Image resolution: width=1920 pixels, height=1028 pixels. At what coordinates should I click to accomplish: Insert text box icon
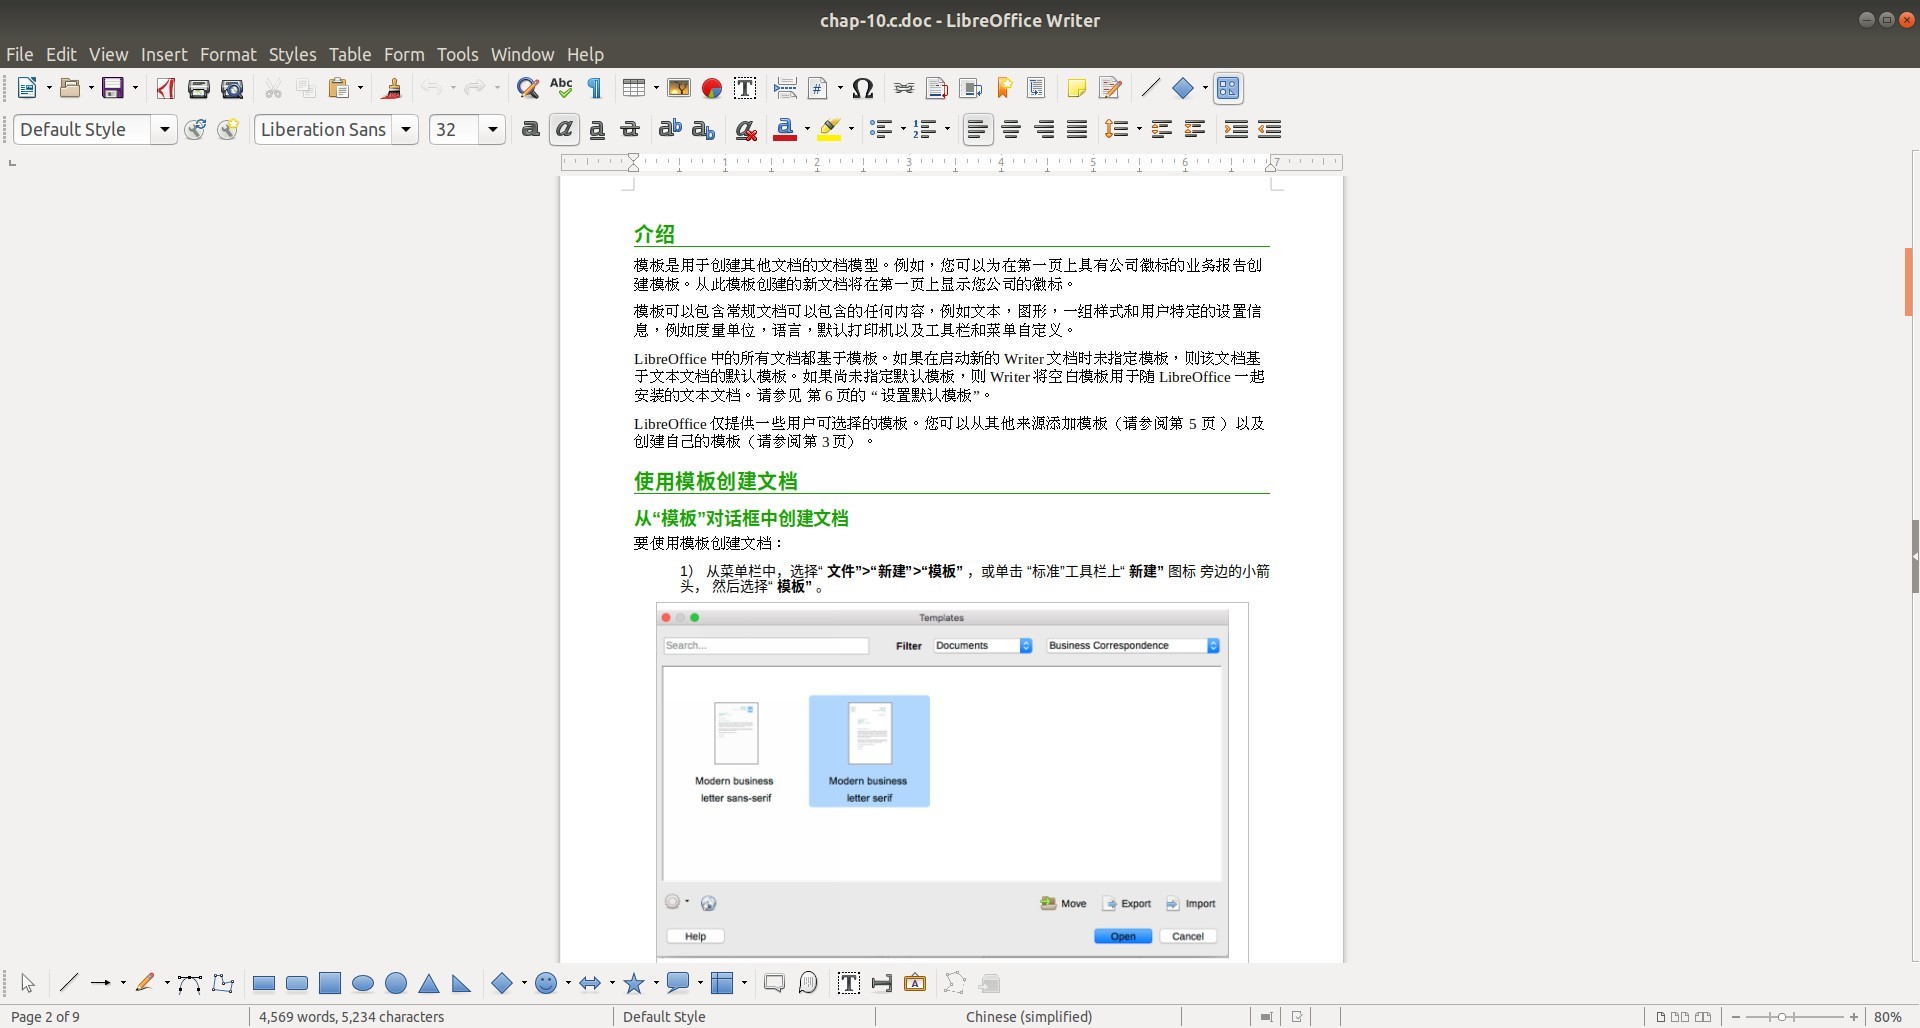(745, 89)
